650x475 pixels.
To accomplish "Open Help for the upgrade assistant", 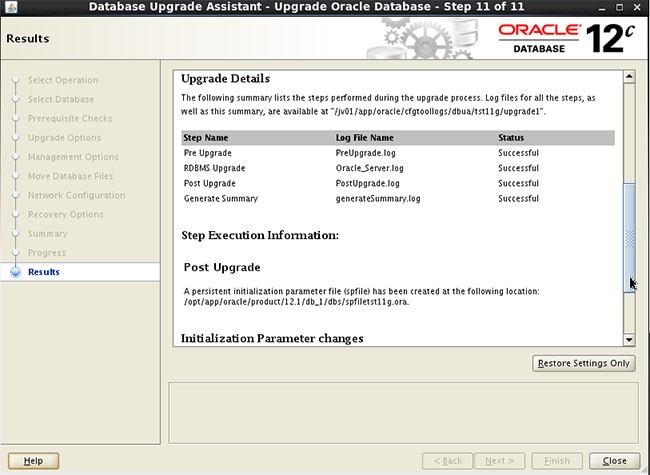I will [33, 461].
